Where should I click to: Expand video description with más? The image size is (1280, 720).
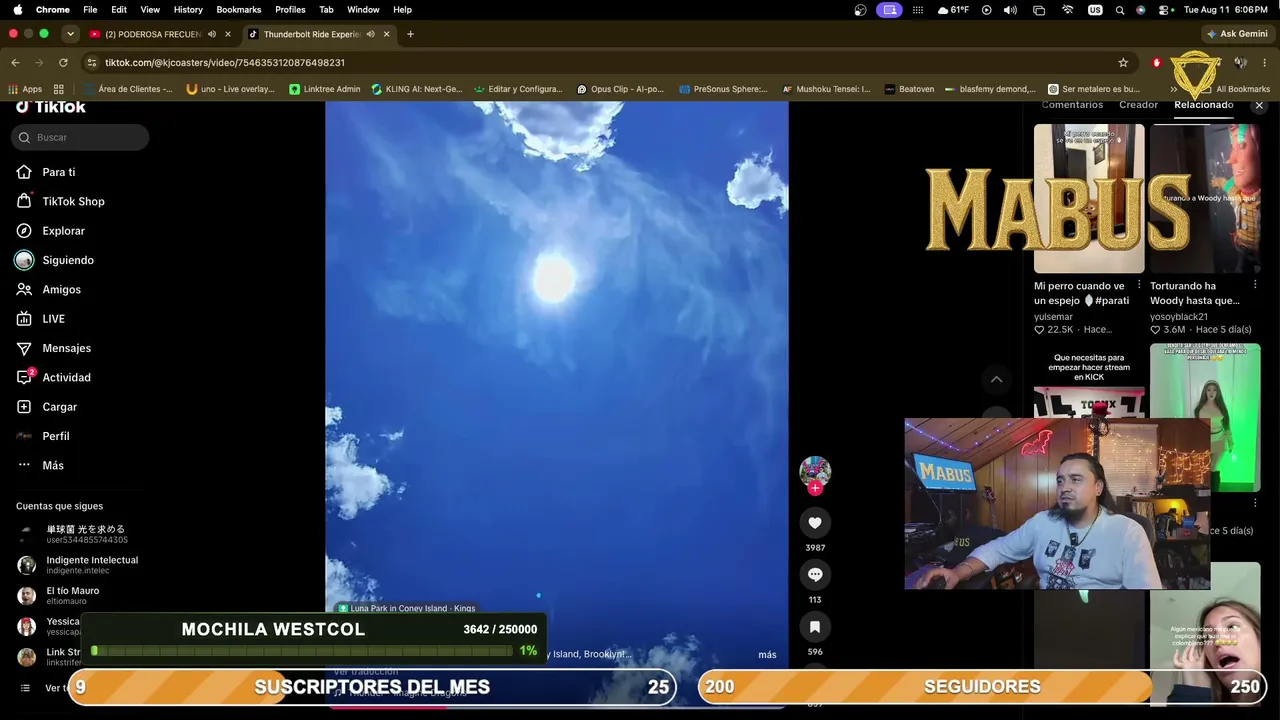[767, 655]
